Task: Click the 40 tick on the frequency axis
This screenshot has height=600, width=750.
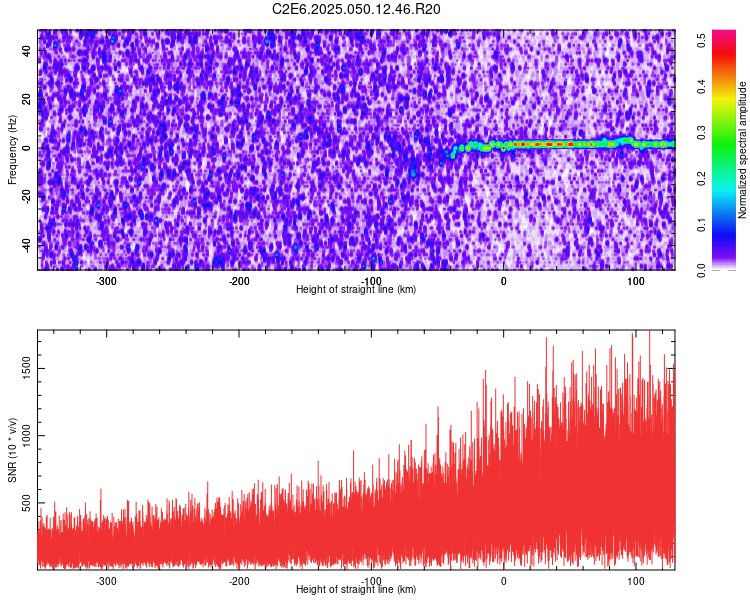Action: tap(27, 51)
